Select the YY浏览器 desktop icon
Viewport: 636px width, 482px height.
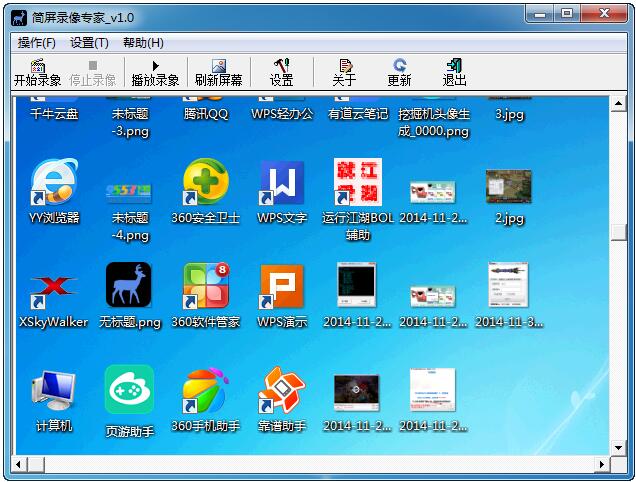54,183
